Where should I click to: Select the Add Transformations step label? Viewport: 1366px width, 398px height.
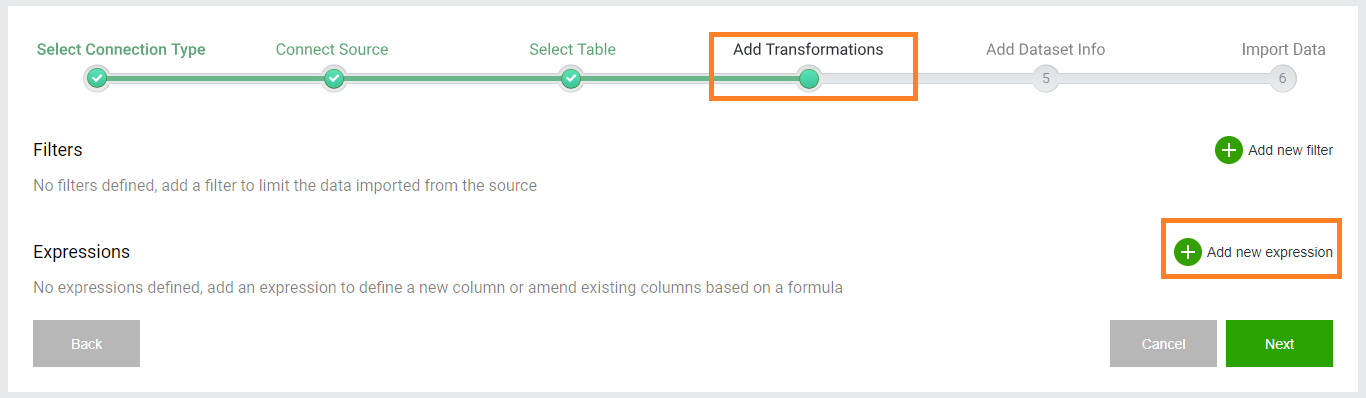coord(808,49)
